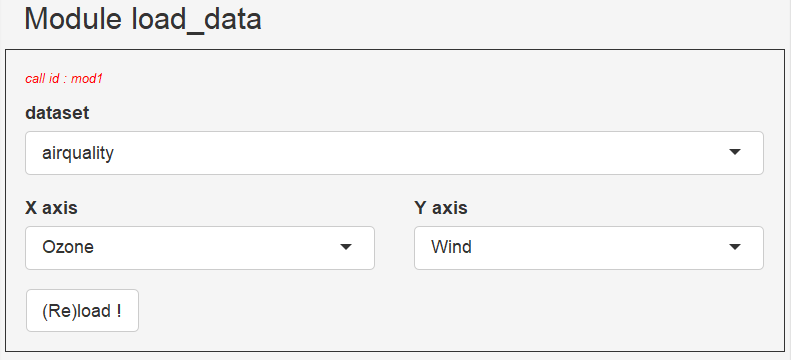The height and width of the screenshot is (360, 791).
Task: Select the 'airquality' text in dataset field
Action: (x=78, y=153)
